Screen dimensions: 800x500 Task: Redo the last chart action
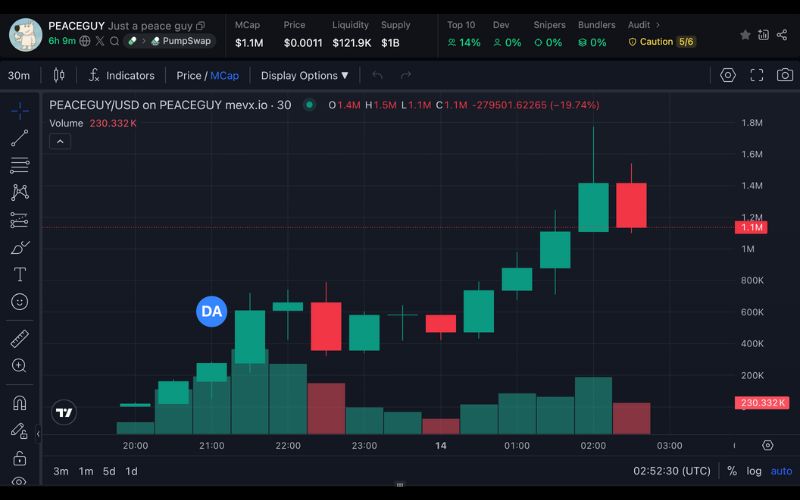pos(406,76)
